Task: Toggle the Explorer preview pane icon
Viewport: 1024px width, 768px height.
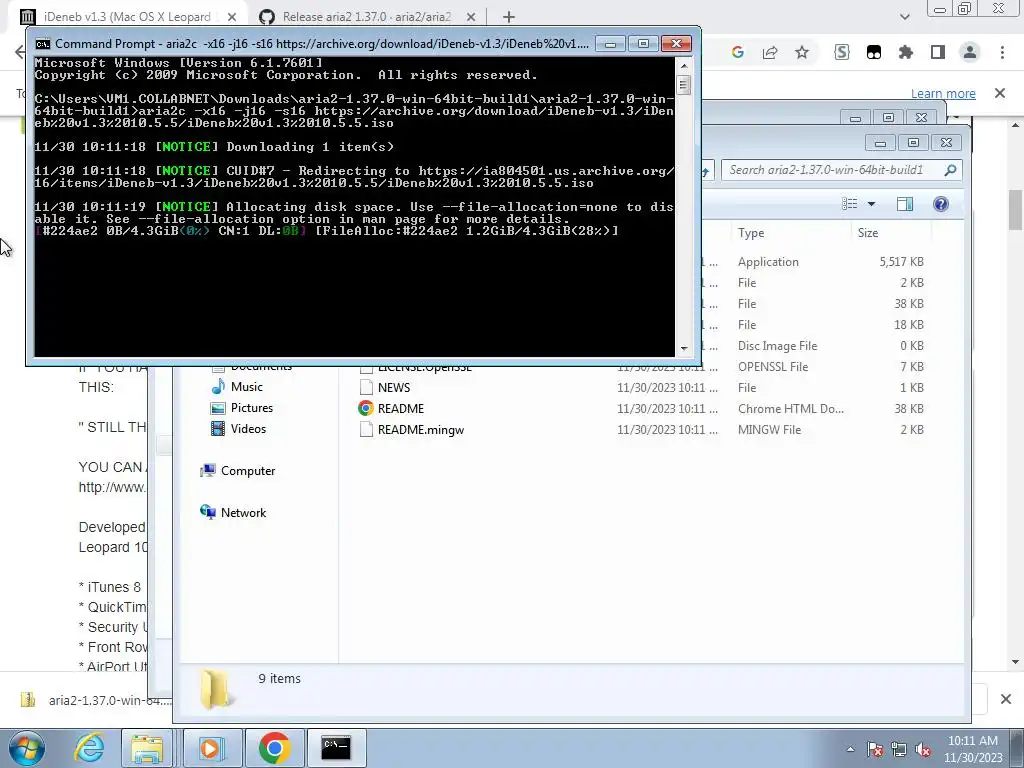Action: (904, 204)
